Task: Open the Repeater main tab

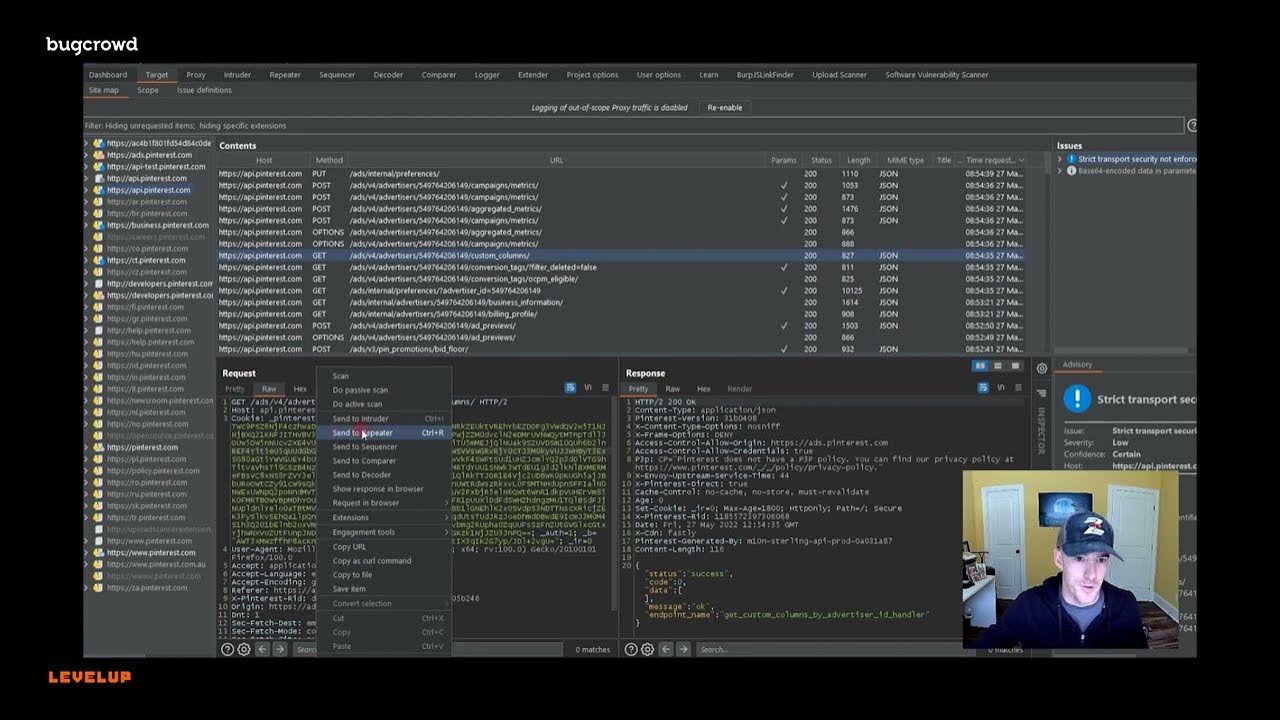Action: click(285, 75)
